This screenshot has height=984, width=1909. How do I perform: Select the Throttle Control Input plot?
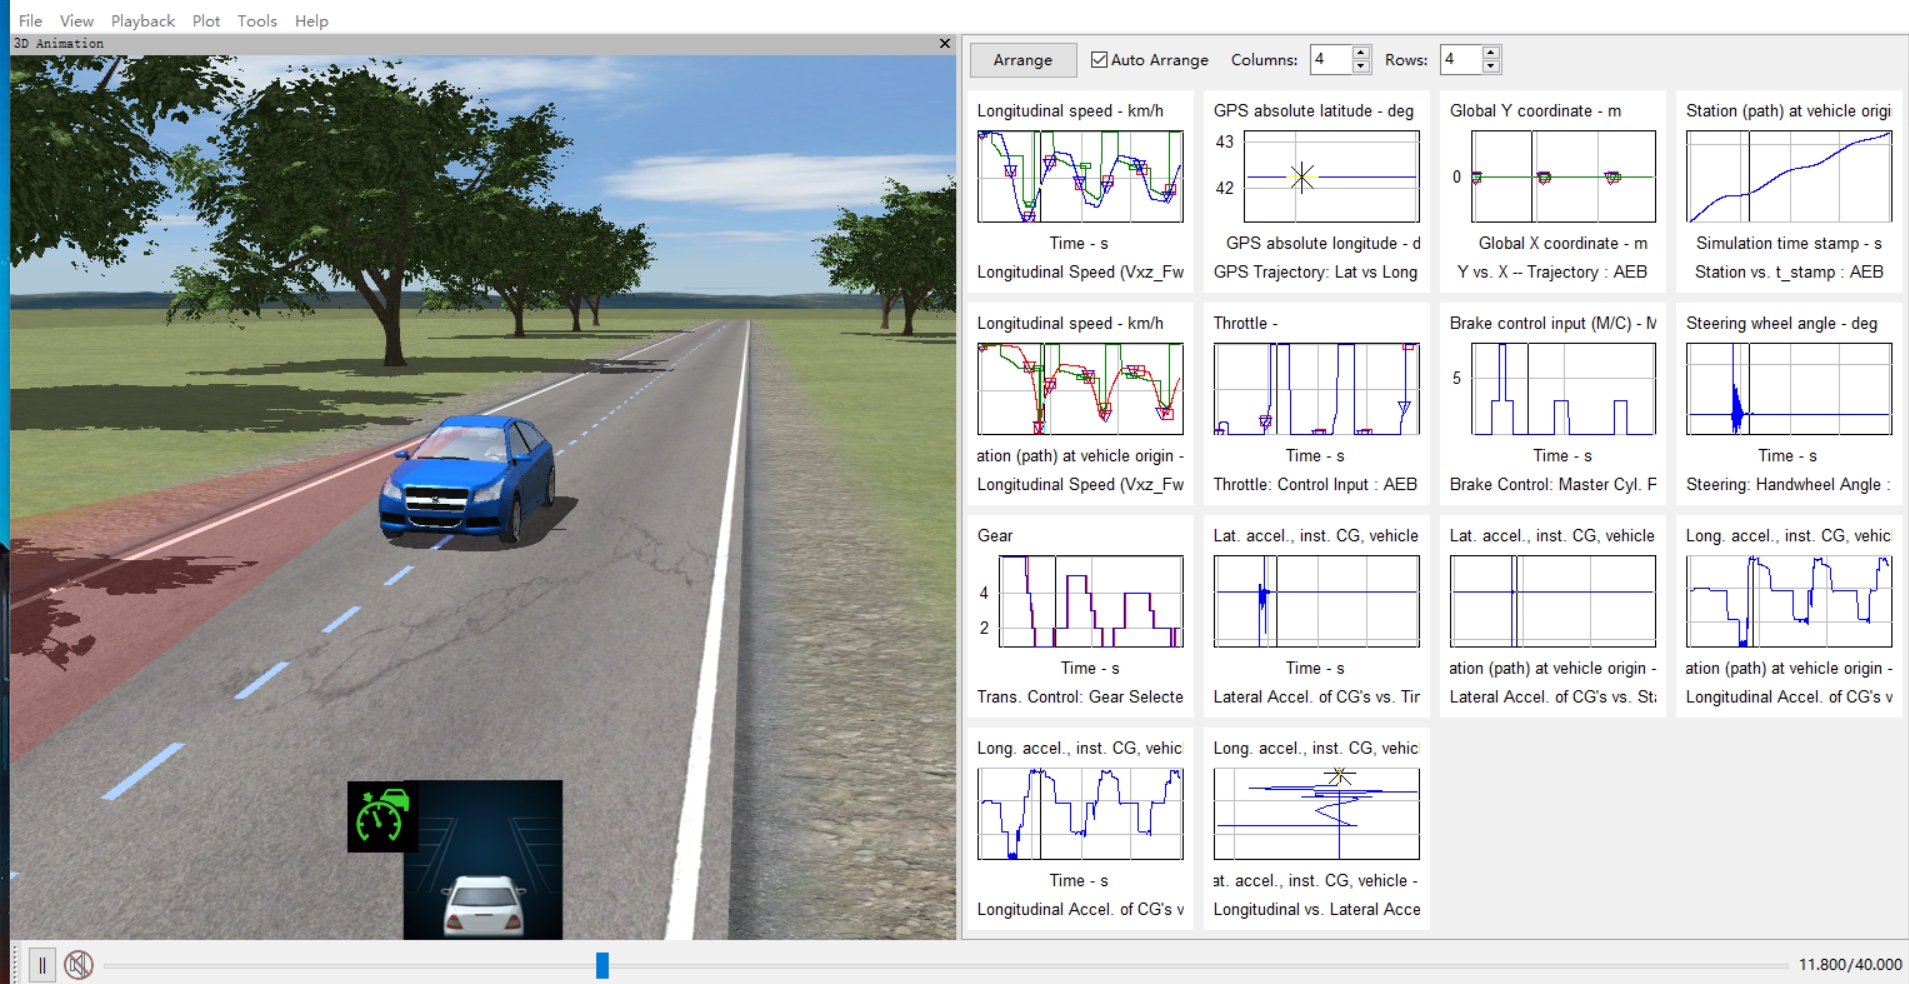coord(1316,404)
